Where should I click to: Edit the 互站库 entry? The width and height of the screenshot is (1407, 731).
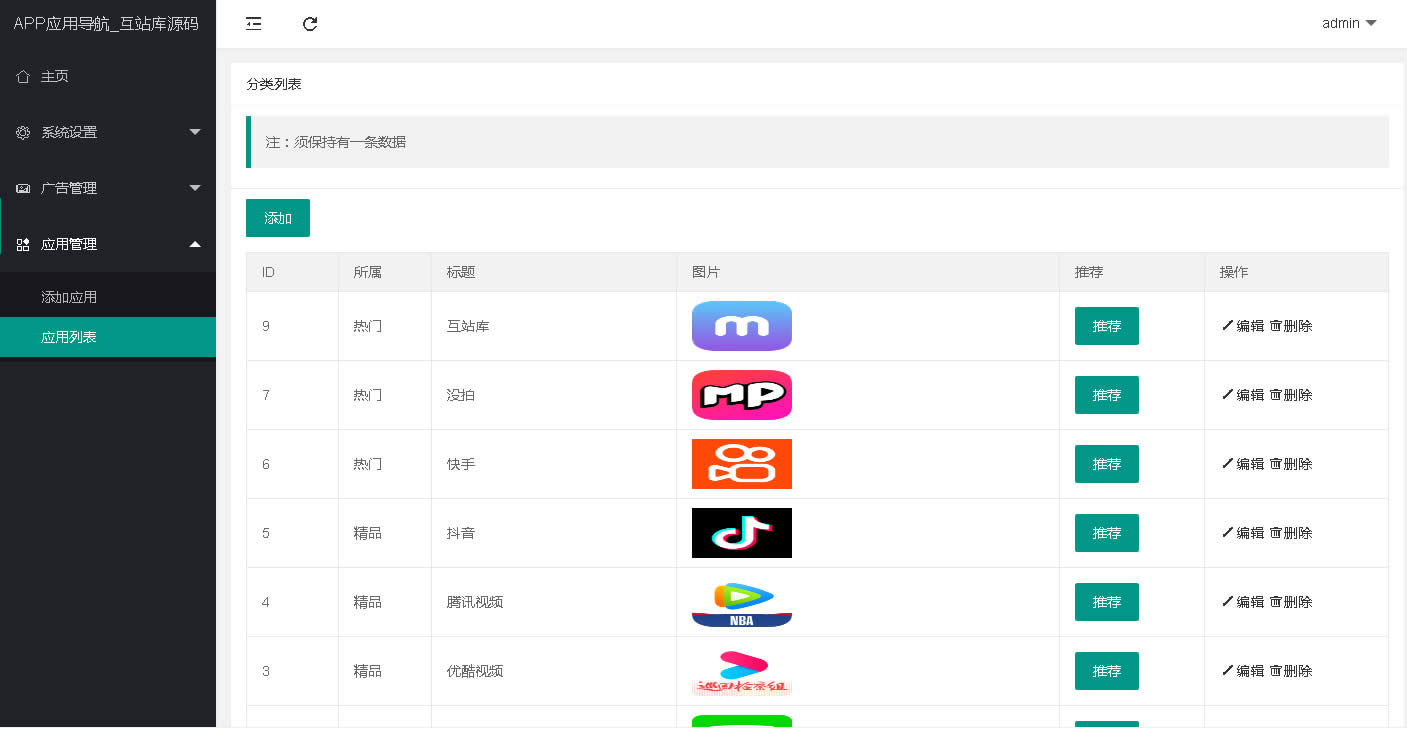[x=1243, y=326]
